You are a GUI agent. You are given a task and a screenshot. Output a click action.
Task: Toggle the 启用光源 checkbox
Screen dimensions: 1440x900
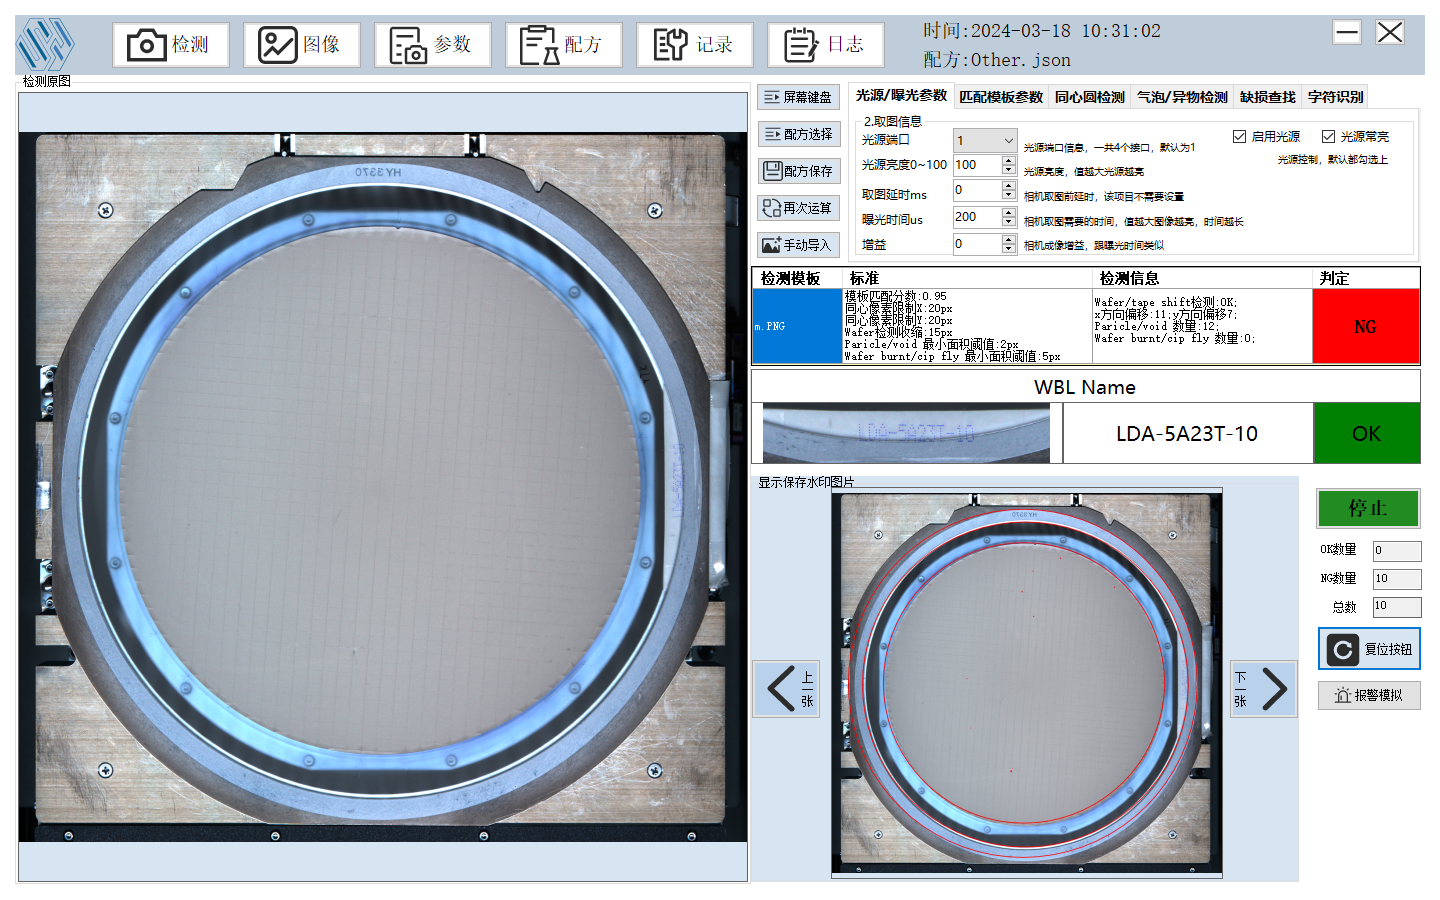1239,137
